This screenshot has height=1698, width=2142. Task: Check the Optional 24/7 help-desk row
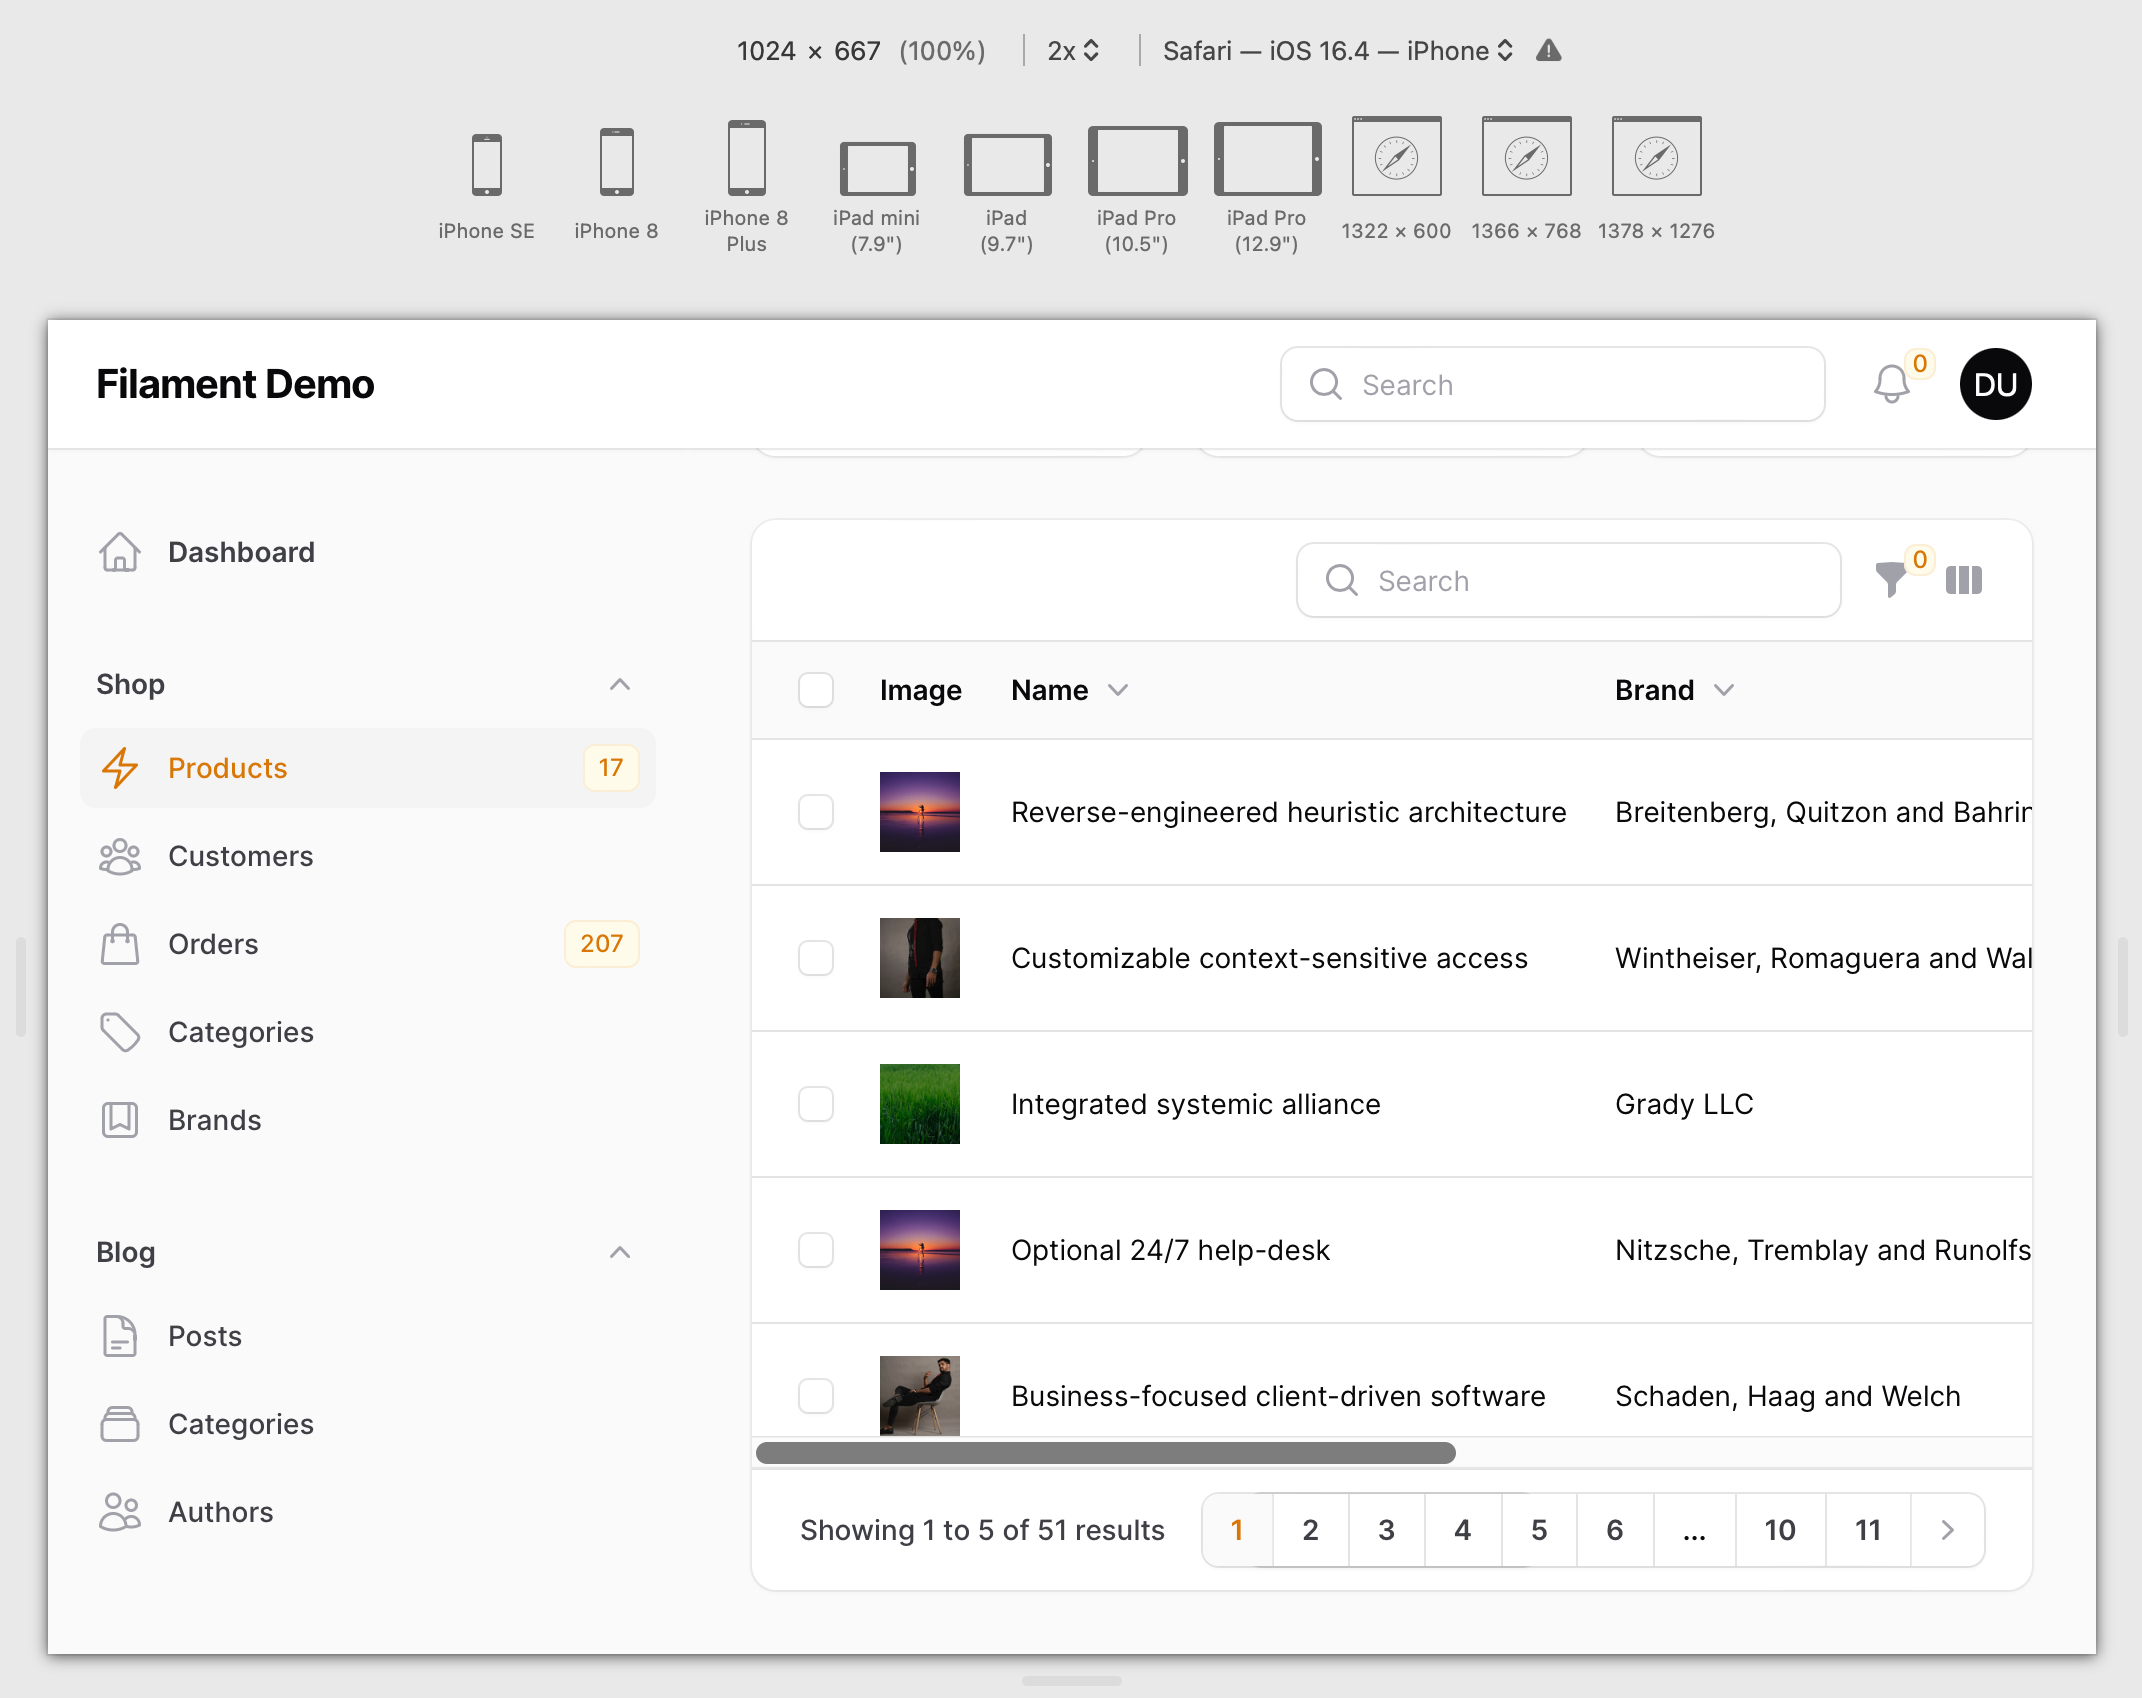tap(816, 1250)
